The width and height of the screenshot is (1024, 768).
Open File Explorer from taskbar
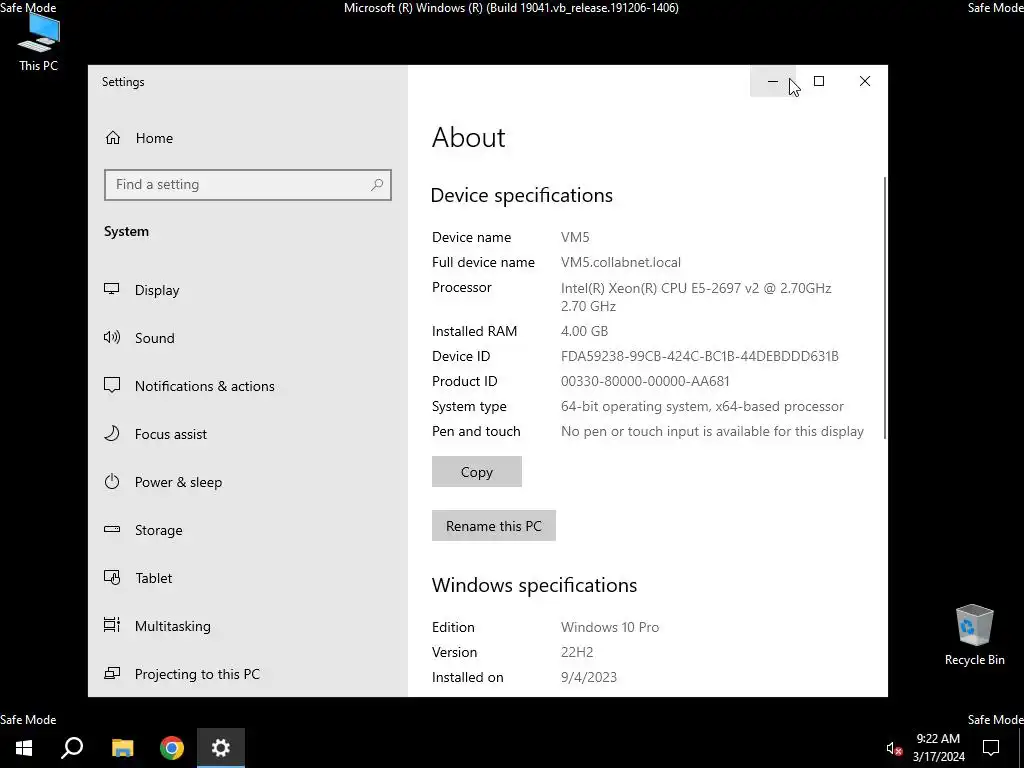[122, 748]
